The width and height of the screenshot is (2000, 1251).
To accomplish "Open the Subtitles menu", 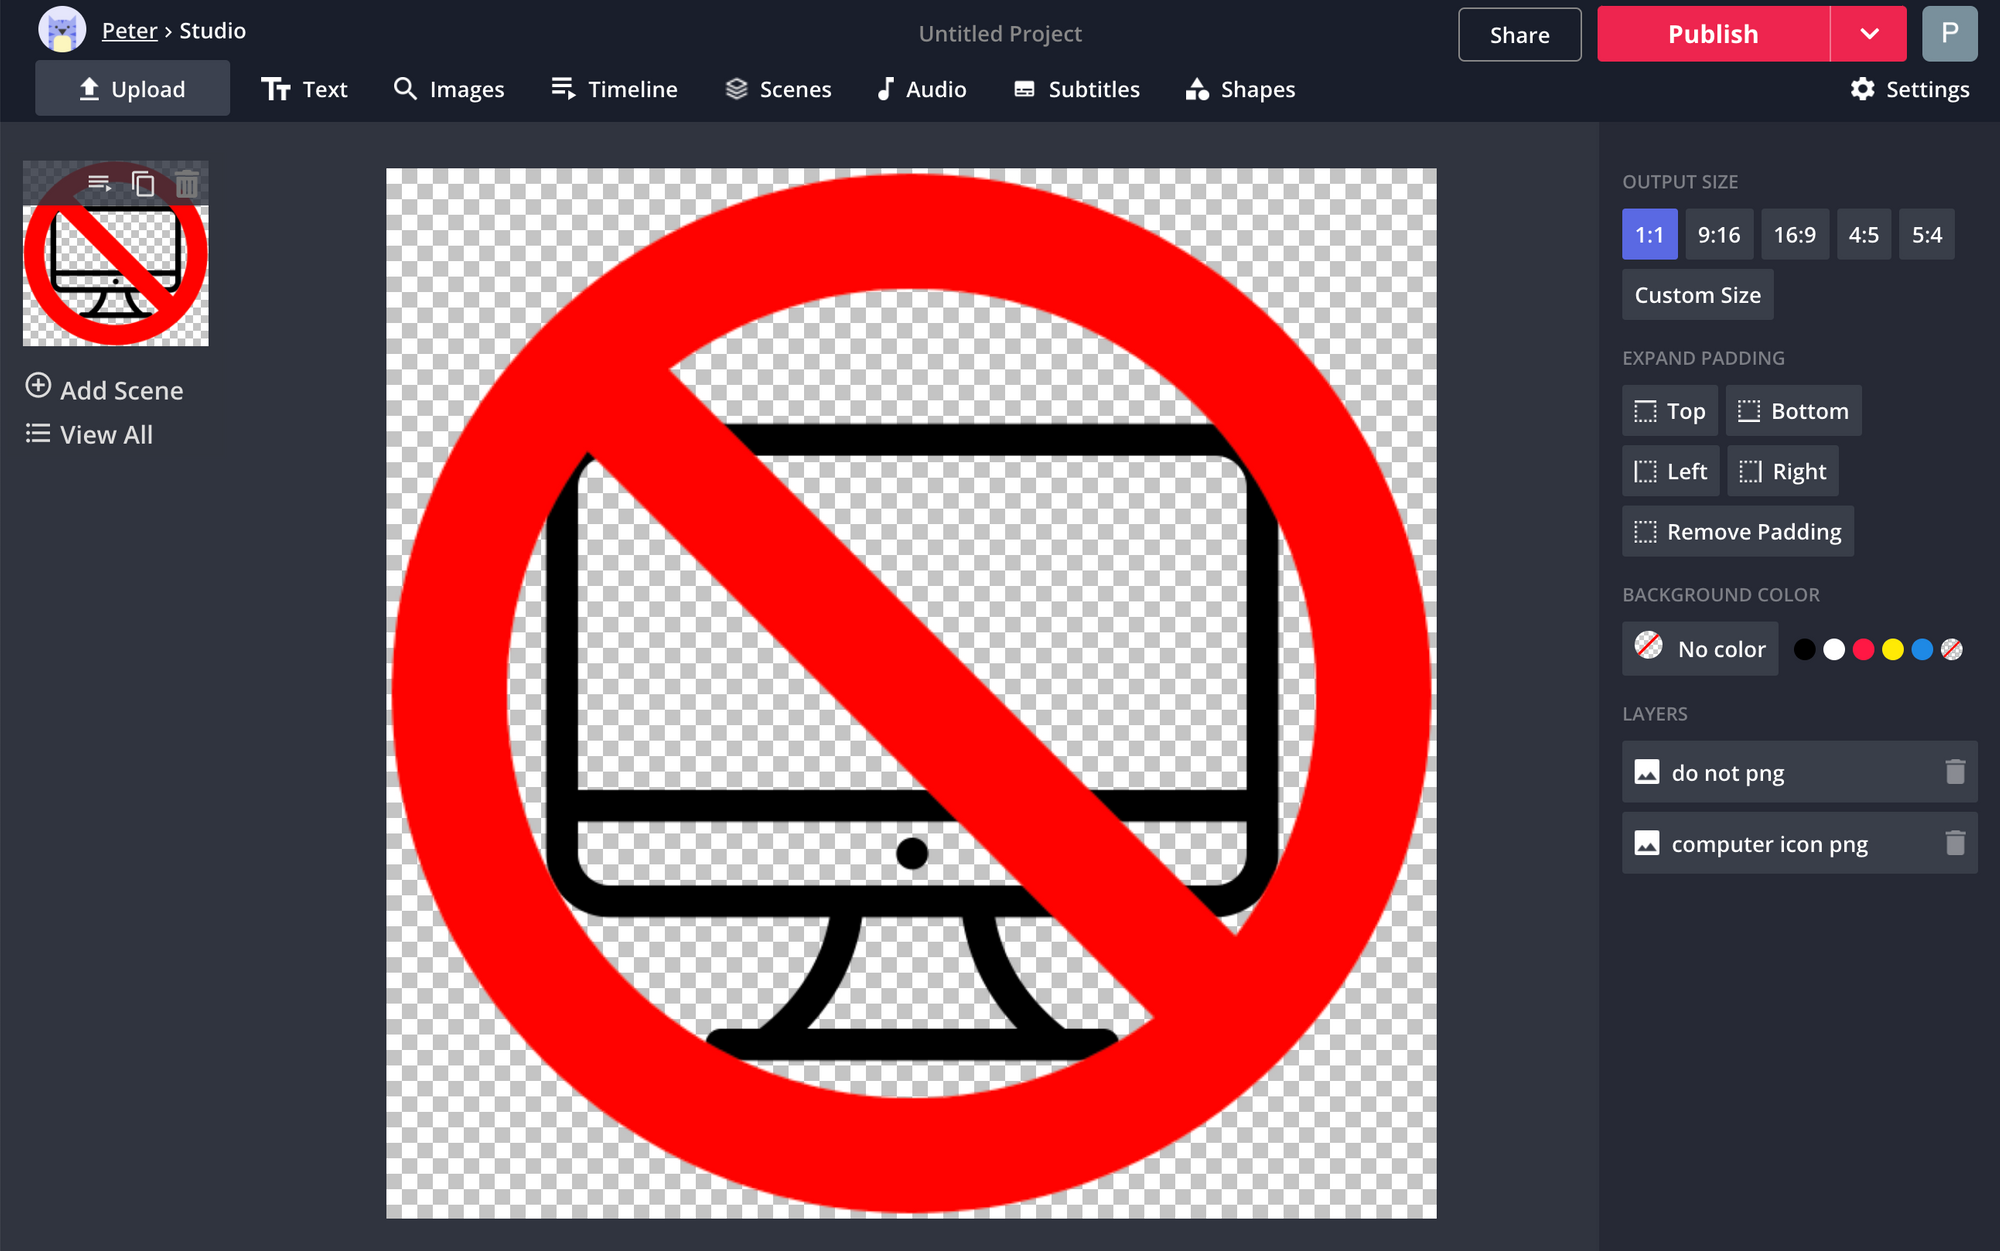I will [1077, 89].
